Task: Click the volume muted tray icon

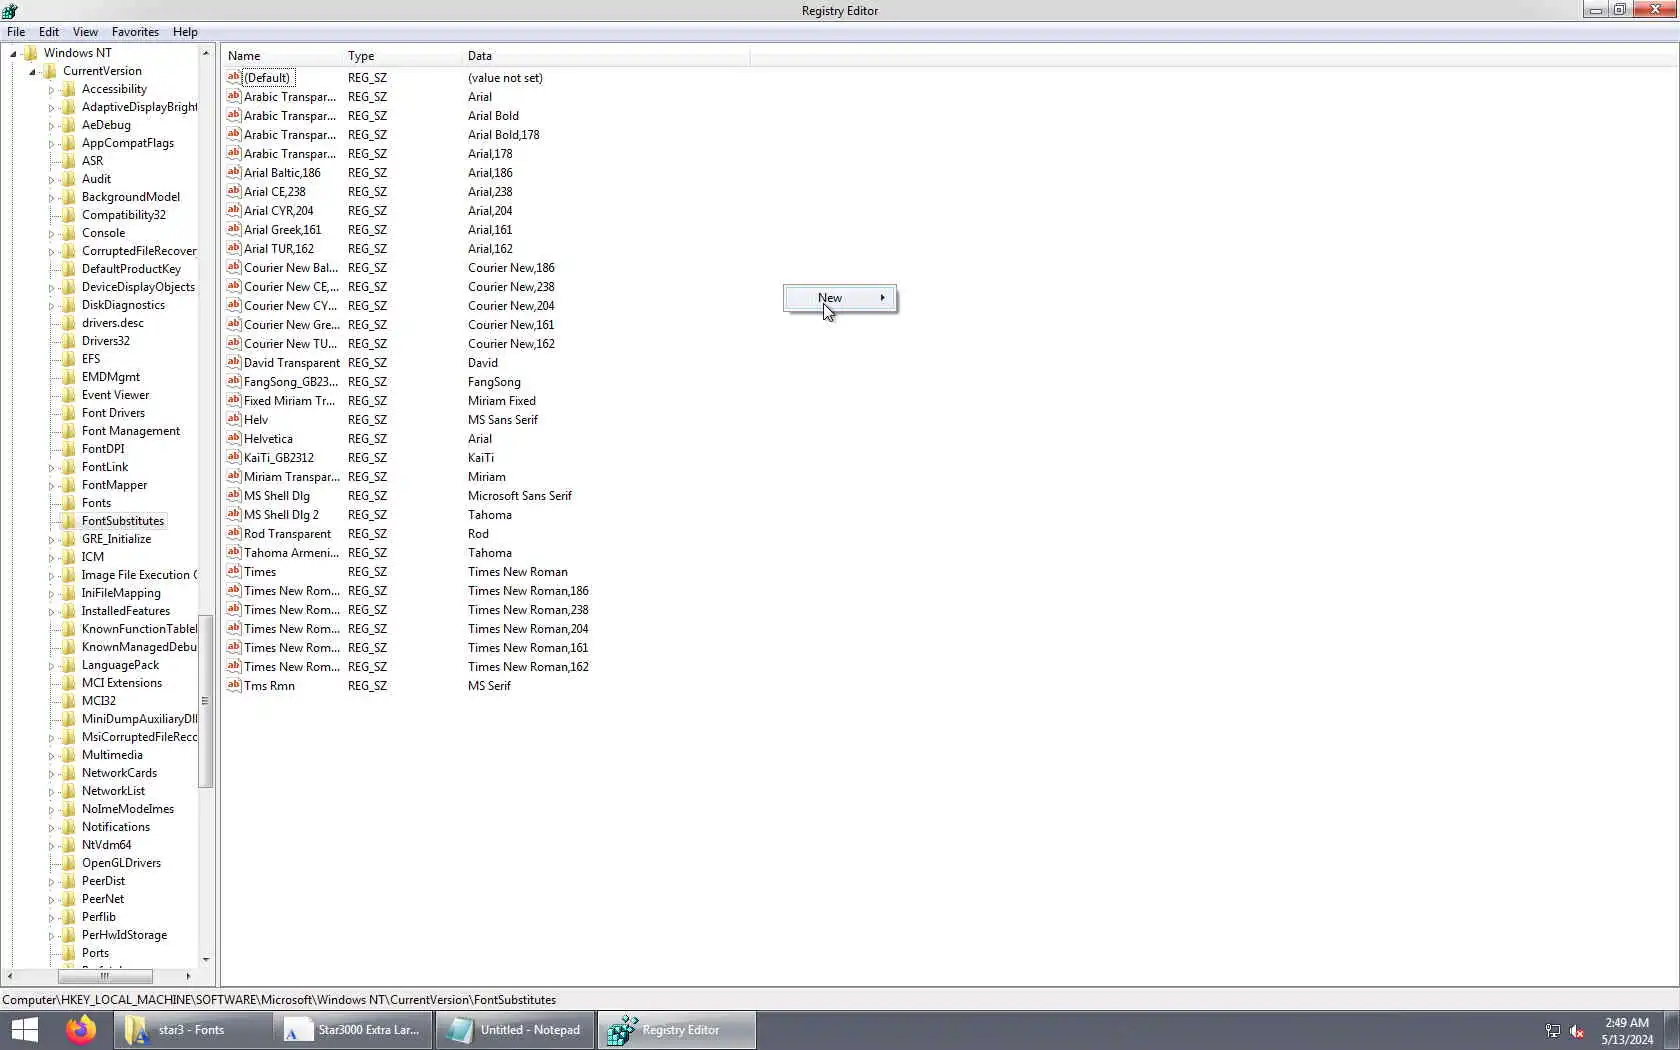Action: (1577, 1031)
